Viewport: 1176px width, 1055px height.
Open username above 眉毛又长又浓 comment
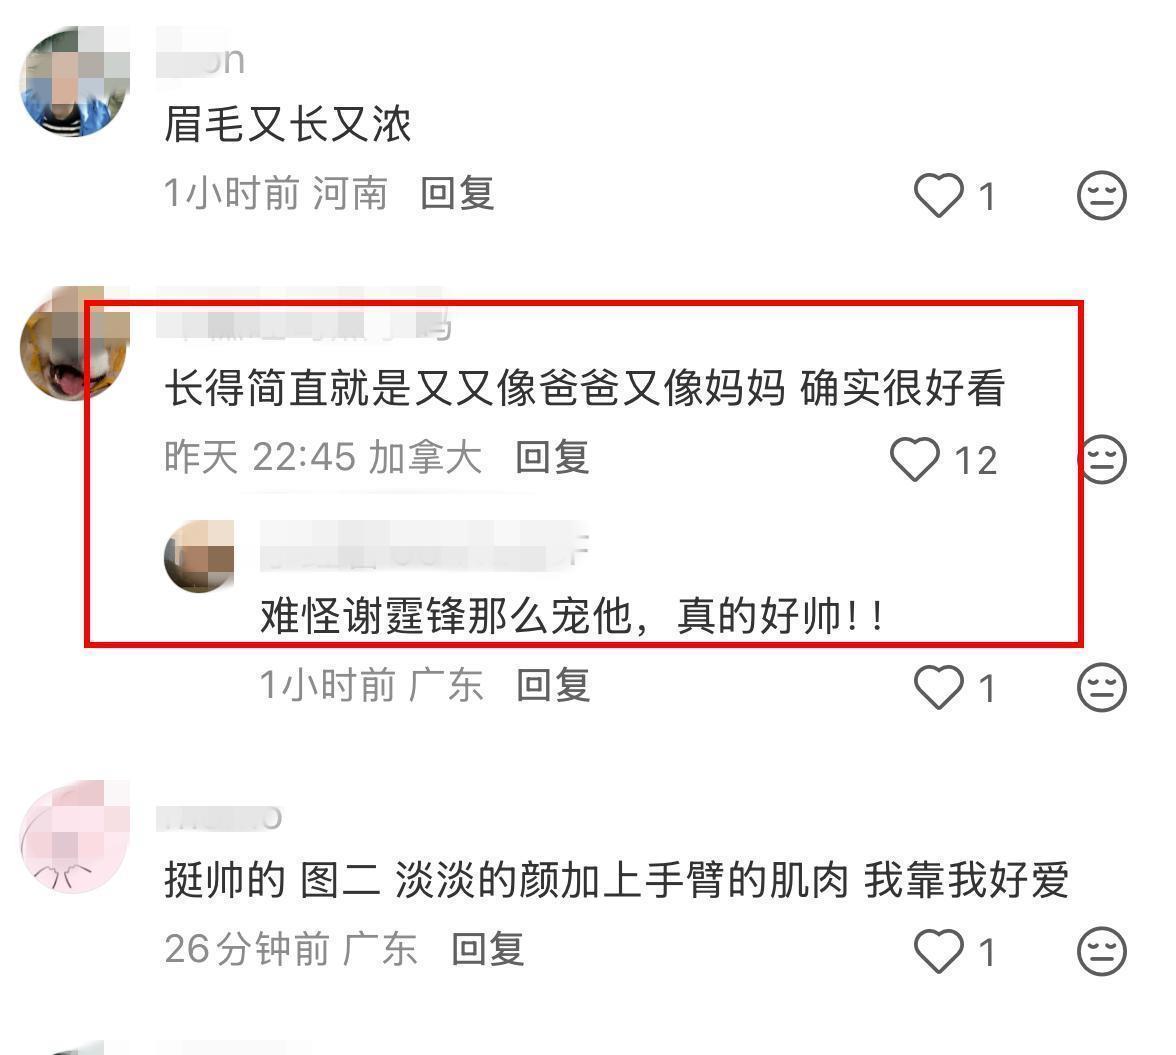tap(200, 60)
